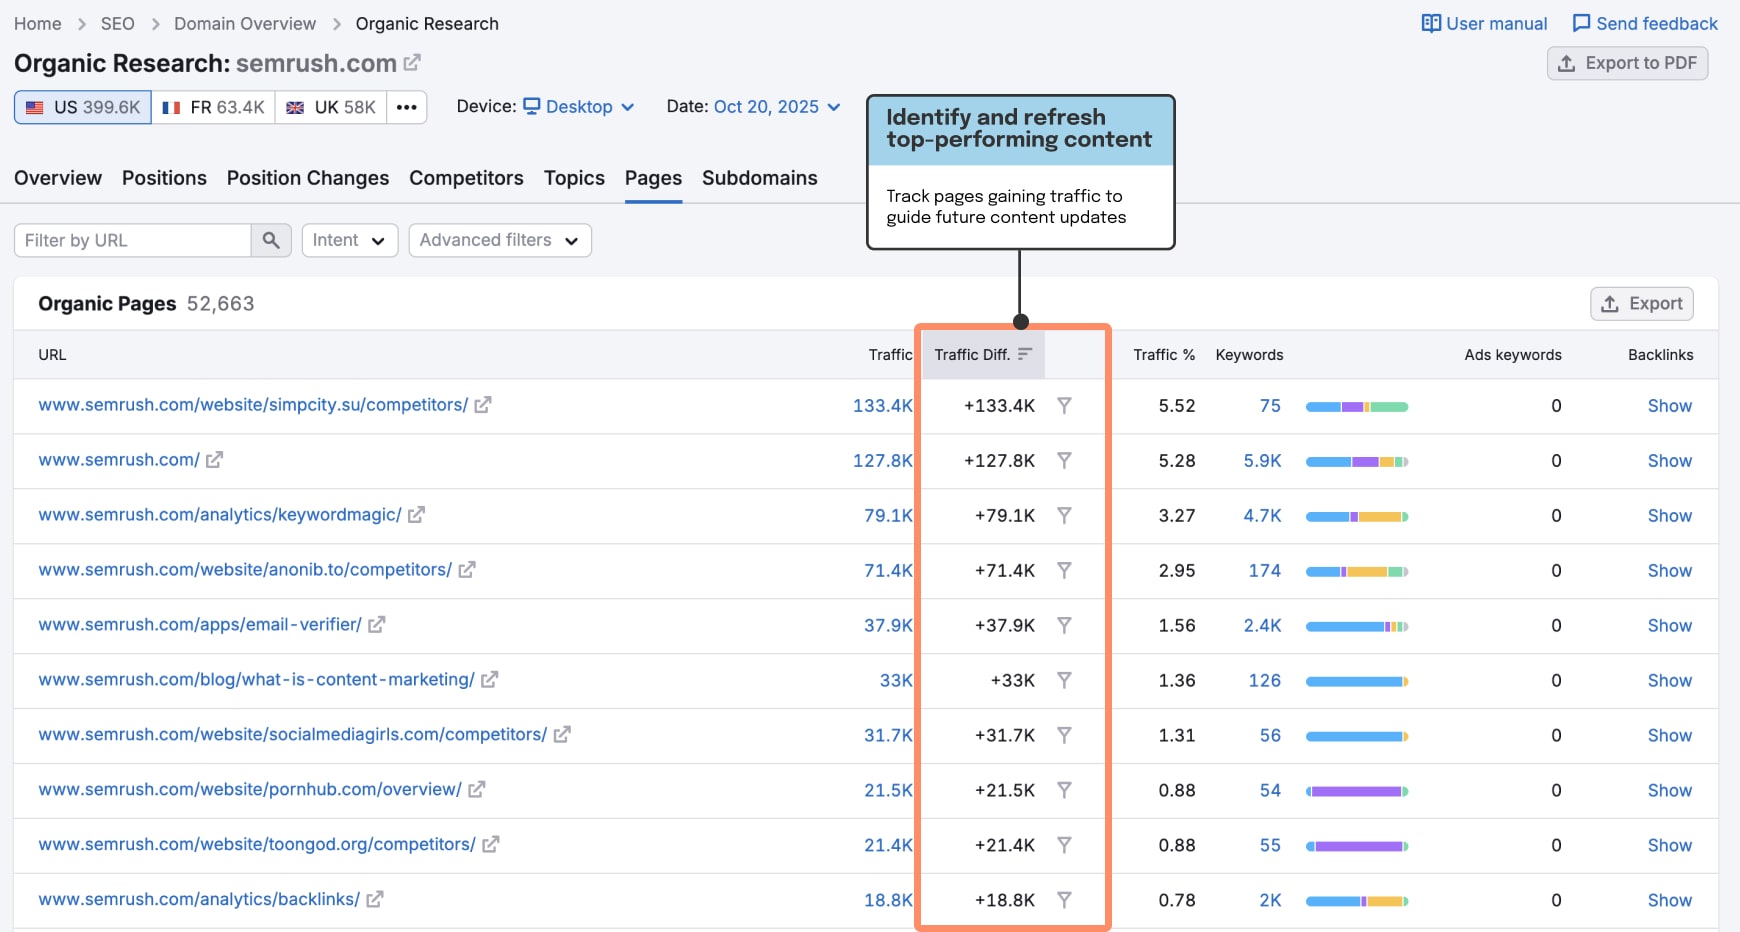Image resolution: width=1740 pixels, height=932 pixels.
Task: Select the Subdomains tab
Action: tap(760, 178)
